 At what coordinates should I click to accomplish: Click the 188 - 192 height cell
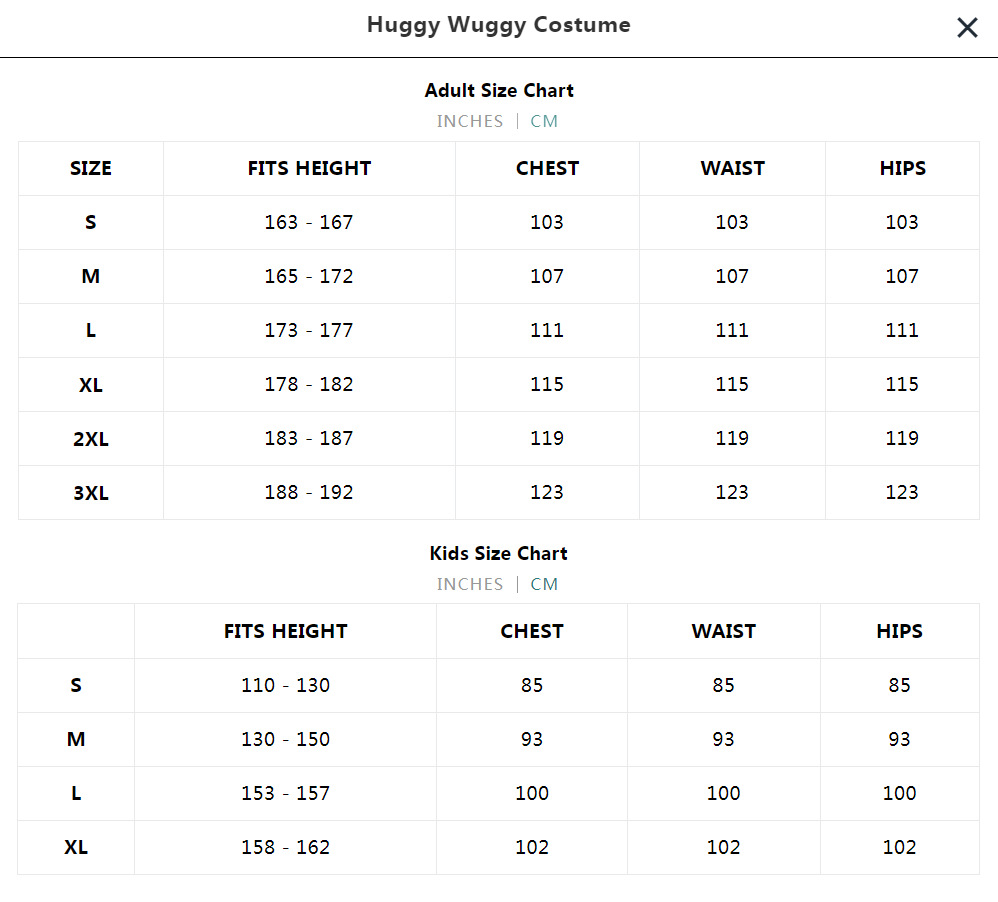coord(309,492)
